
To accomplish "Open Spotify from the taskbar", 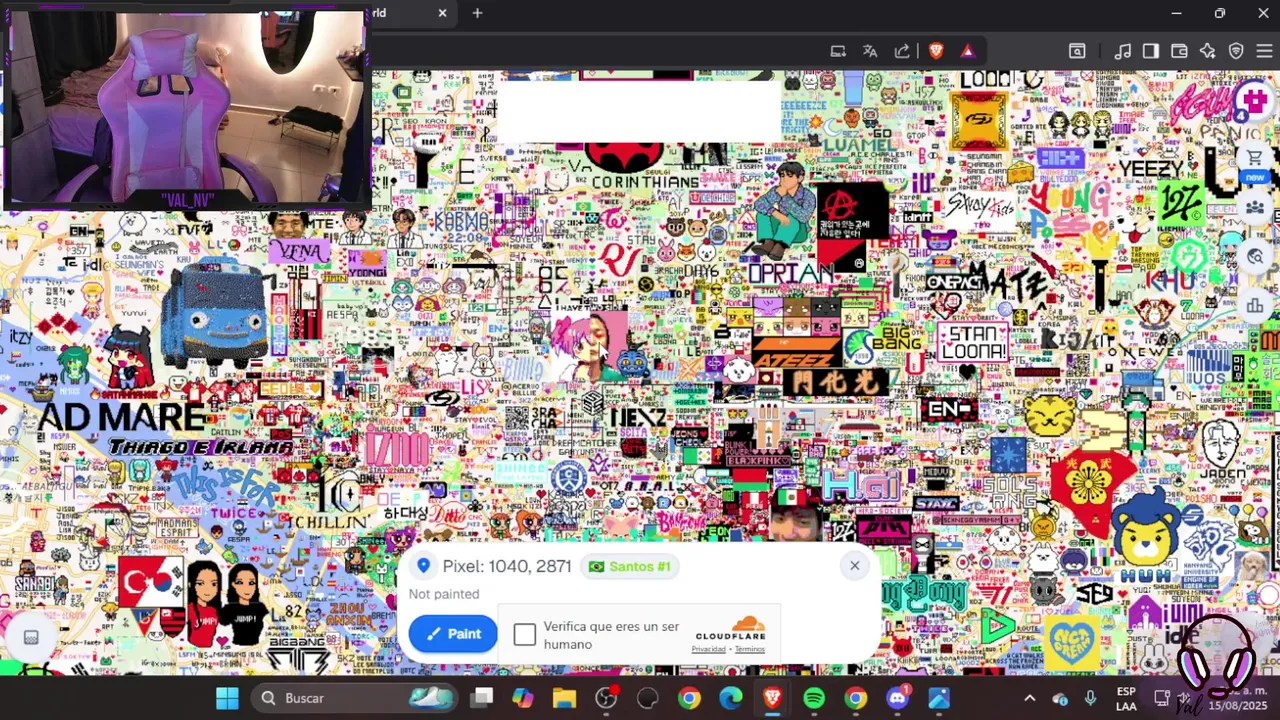I will (814, 698).
